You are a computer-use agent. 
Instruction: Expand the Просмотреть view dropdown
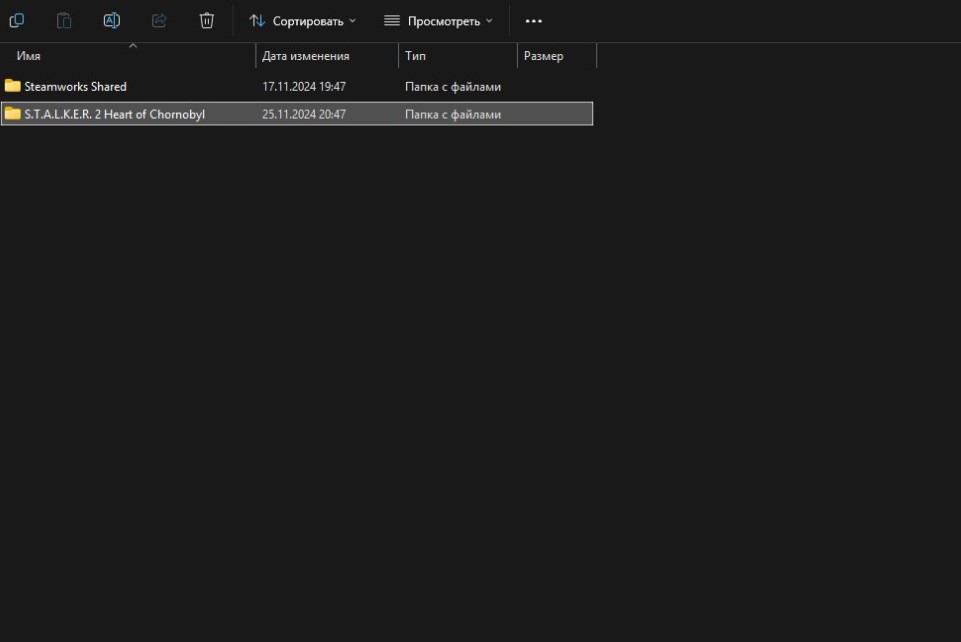pyautogui.click(x=438, y=21)
